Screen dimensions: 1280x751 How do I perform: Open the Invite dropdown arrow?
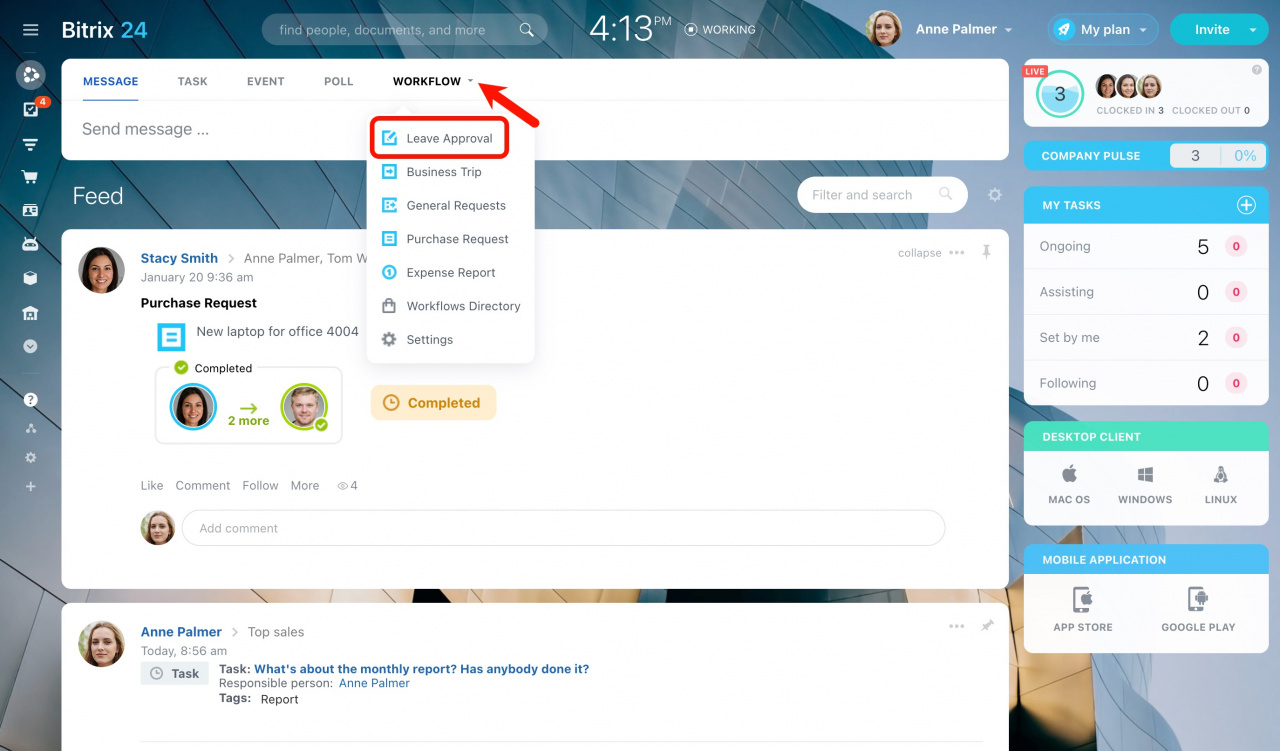pos(1253,30)
